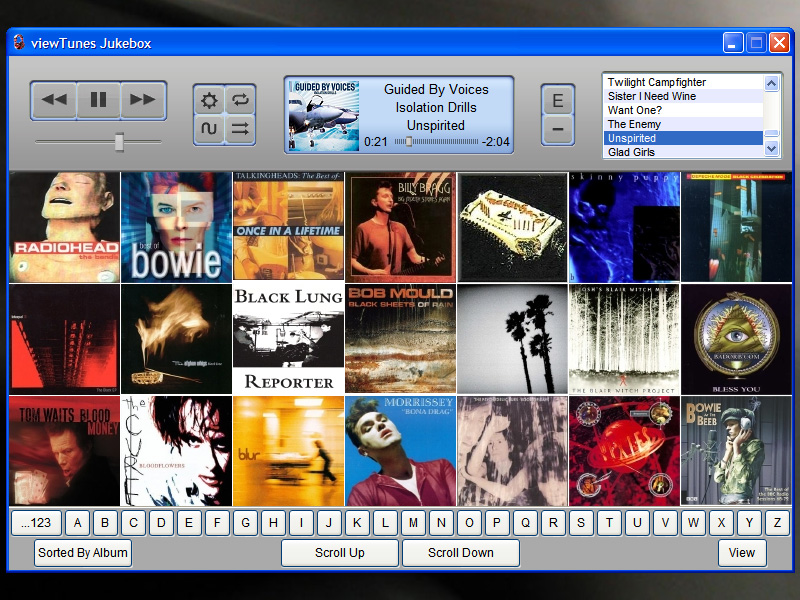Jump to letter P
Image resolution: width=800 pixels, height=600 pixels.
[497, 522]
